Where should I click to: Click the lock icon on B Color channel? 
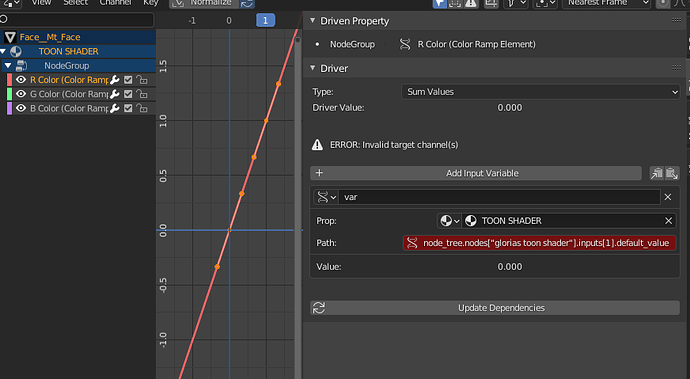142,108
